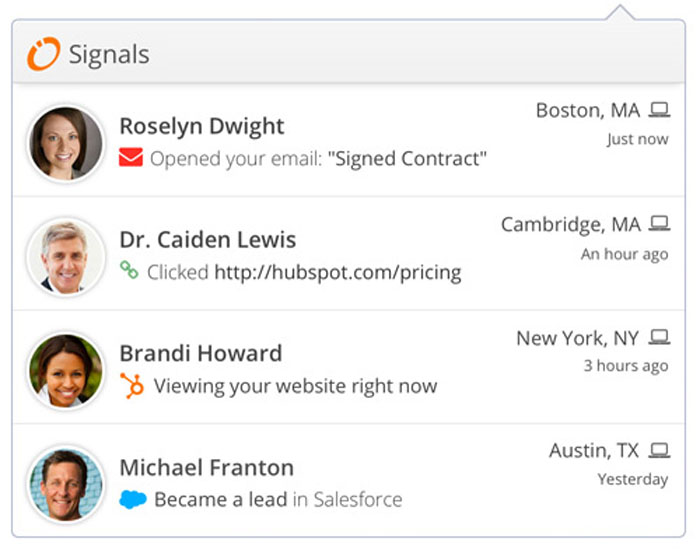The width and height of the screenshot is (700, 549).
Task: Click Michael Franton's avatar
Action: (66, 484)
